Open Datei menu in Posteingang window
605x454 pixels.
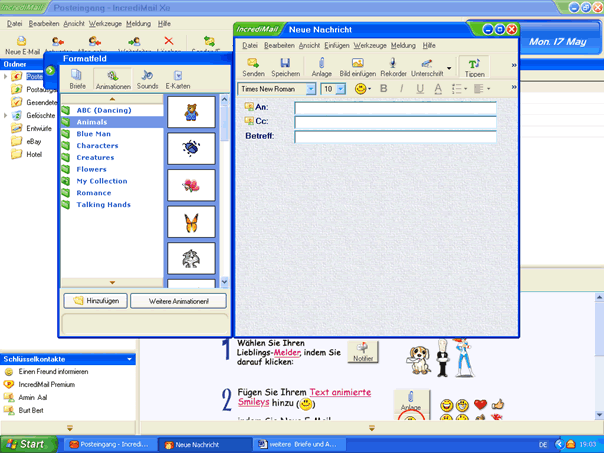tap(14, 24)
